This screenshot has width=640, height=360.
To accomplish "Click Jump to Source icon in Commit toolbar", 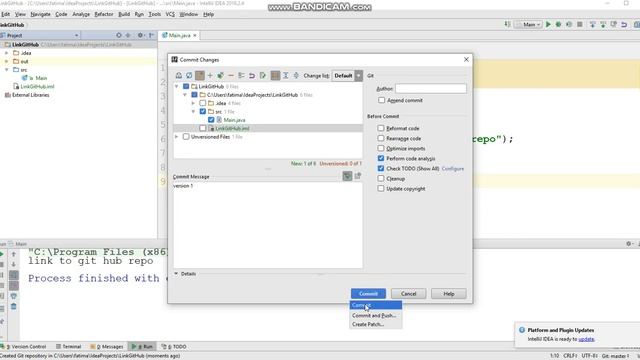I will point(262,76).
